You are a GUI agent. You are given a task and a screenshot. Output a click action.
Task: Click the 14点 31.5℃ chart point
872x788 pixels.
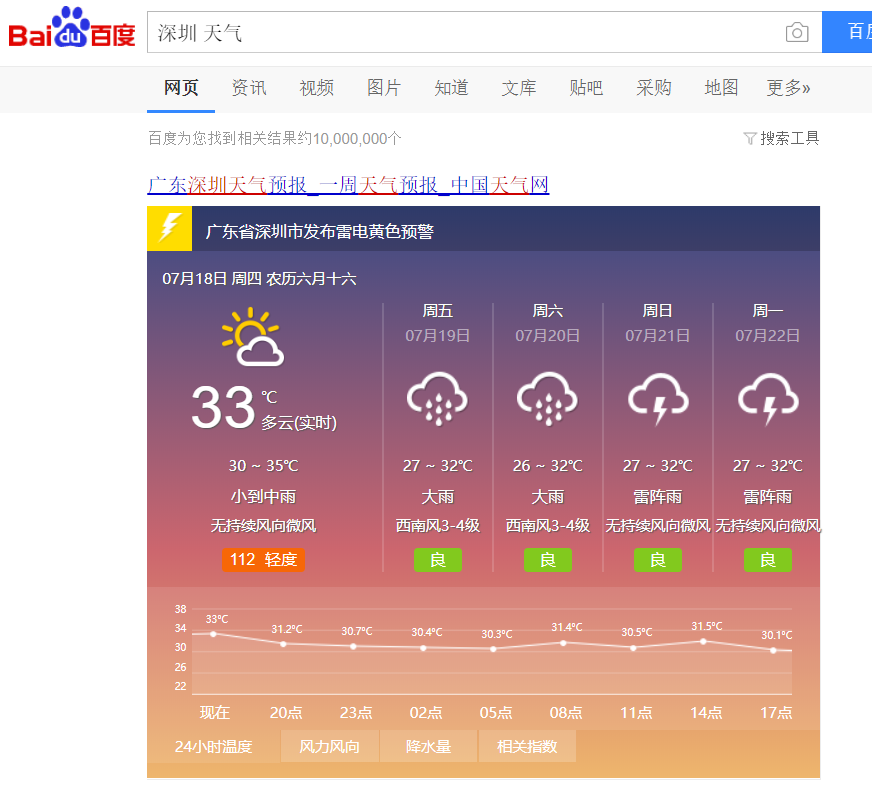click(703, 641)
